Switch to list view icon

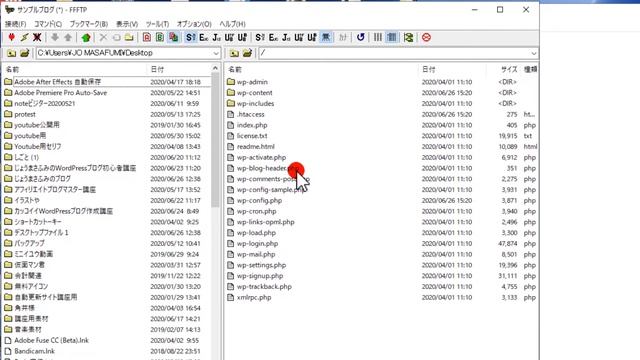click(378, 38)
